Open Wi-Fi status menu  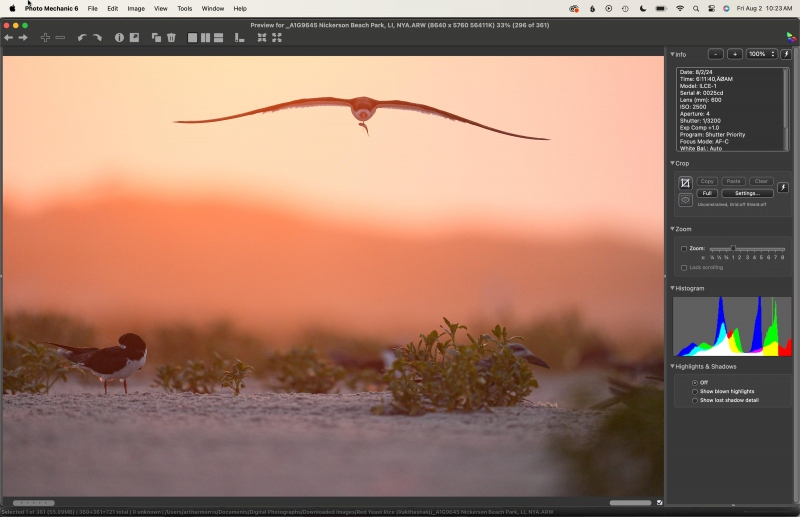pos(680,9)
